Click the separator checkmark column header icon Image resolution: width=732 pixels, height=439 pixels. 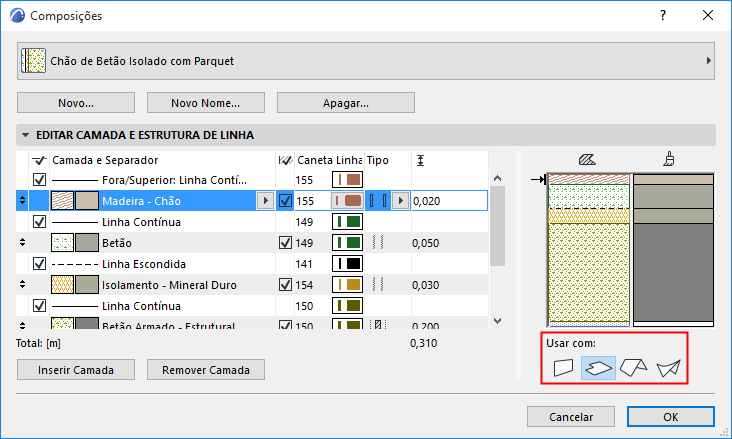39,160
